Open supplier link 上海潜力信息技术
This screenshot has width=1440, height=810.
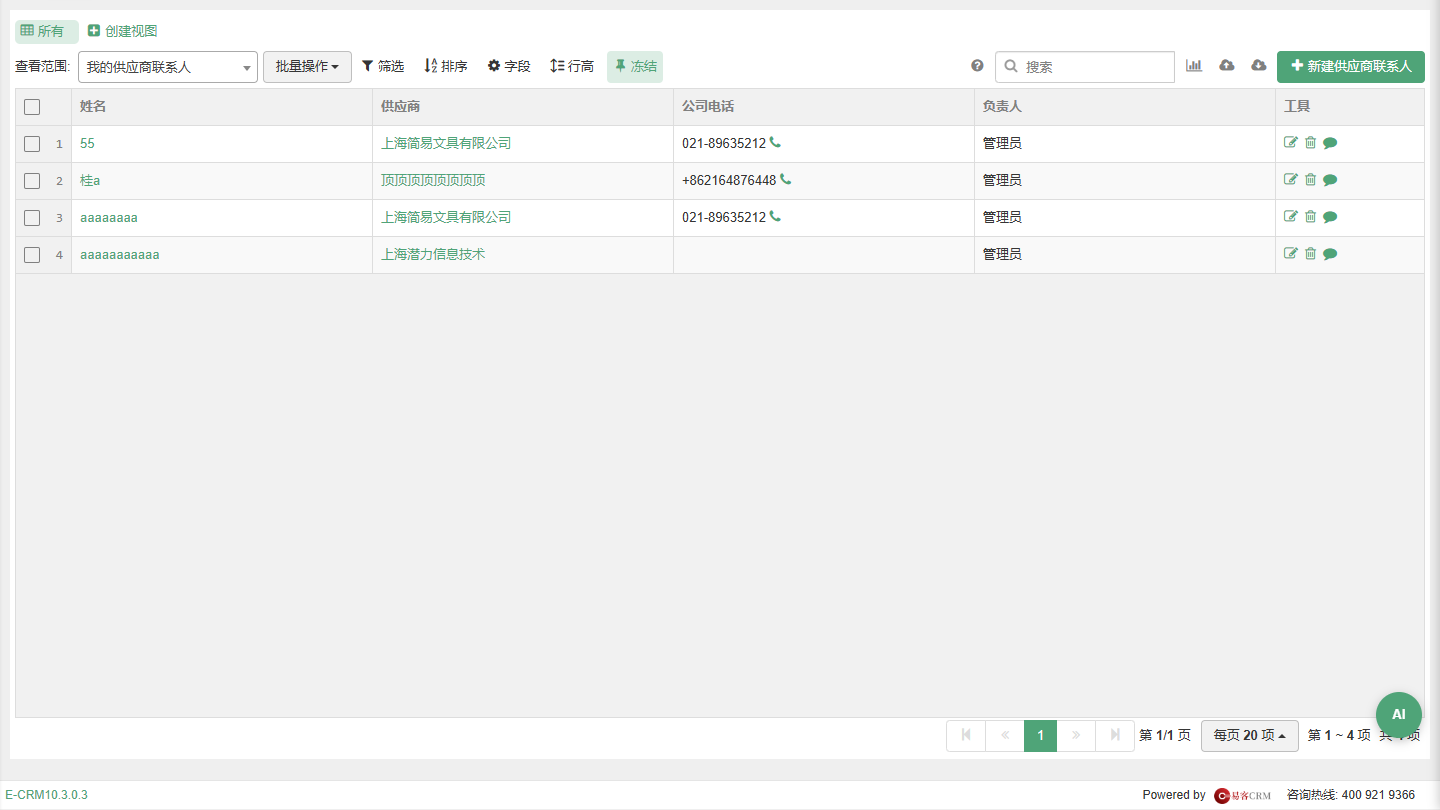tap(433, 254)
